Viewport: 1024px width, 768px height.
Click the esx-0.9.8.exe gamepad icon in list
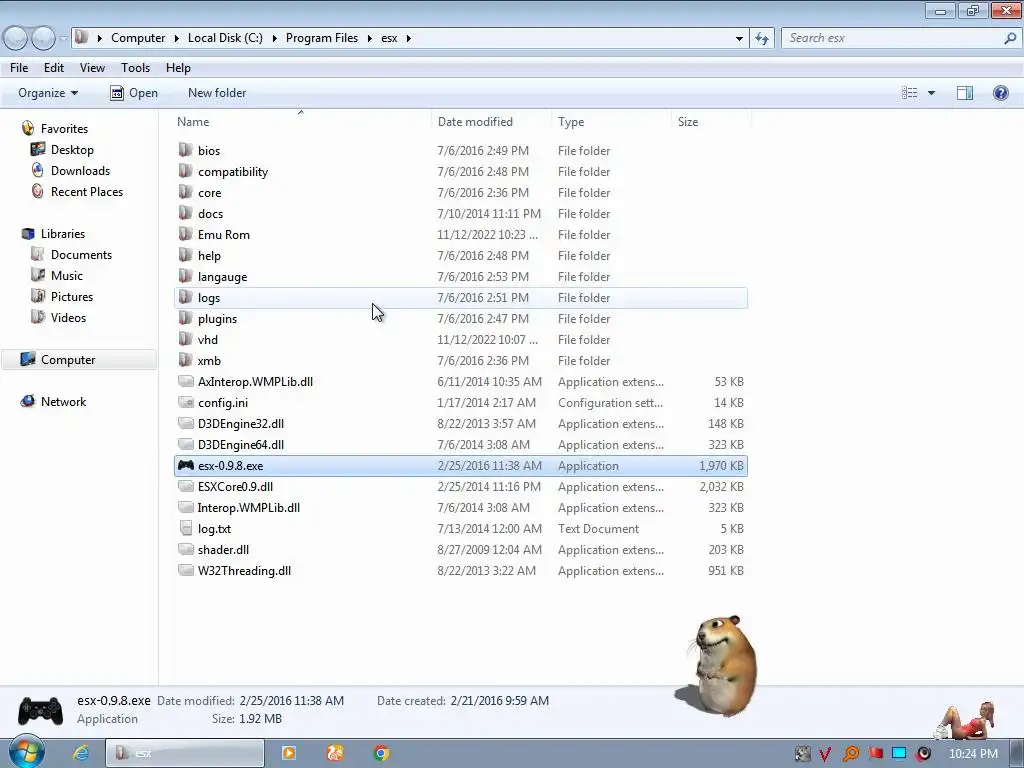coord(186,466)
